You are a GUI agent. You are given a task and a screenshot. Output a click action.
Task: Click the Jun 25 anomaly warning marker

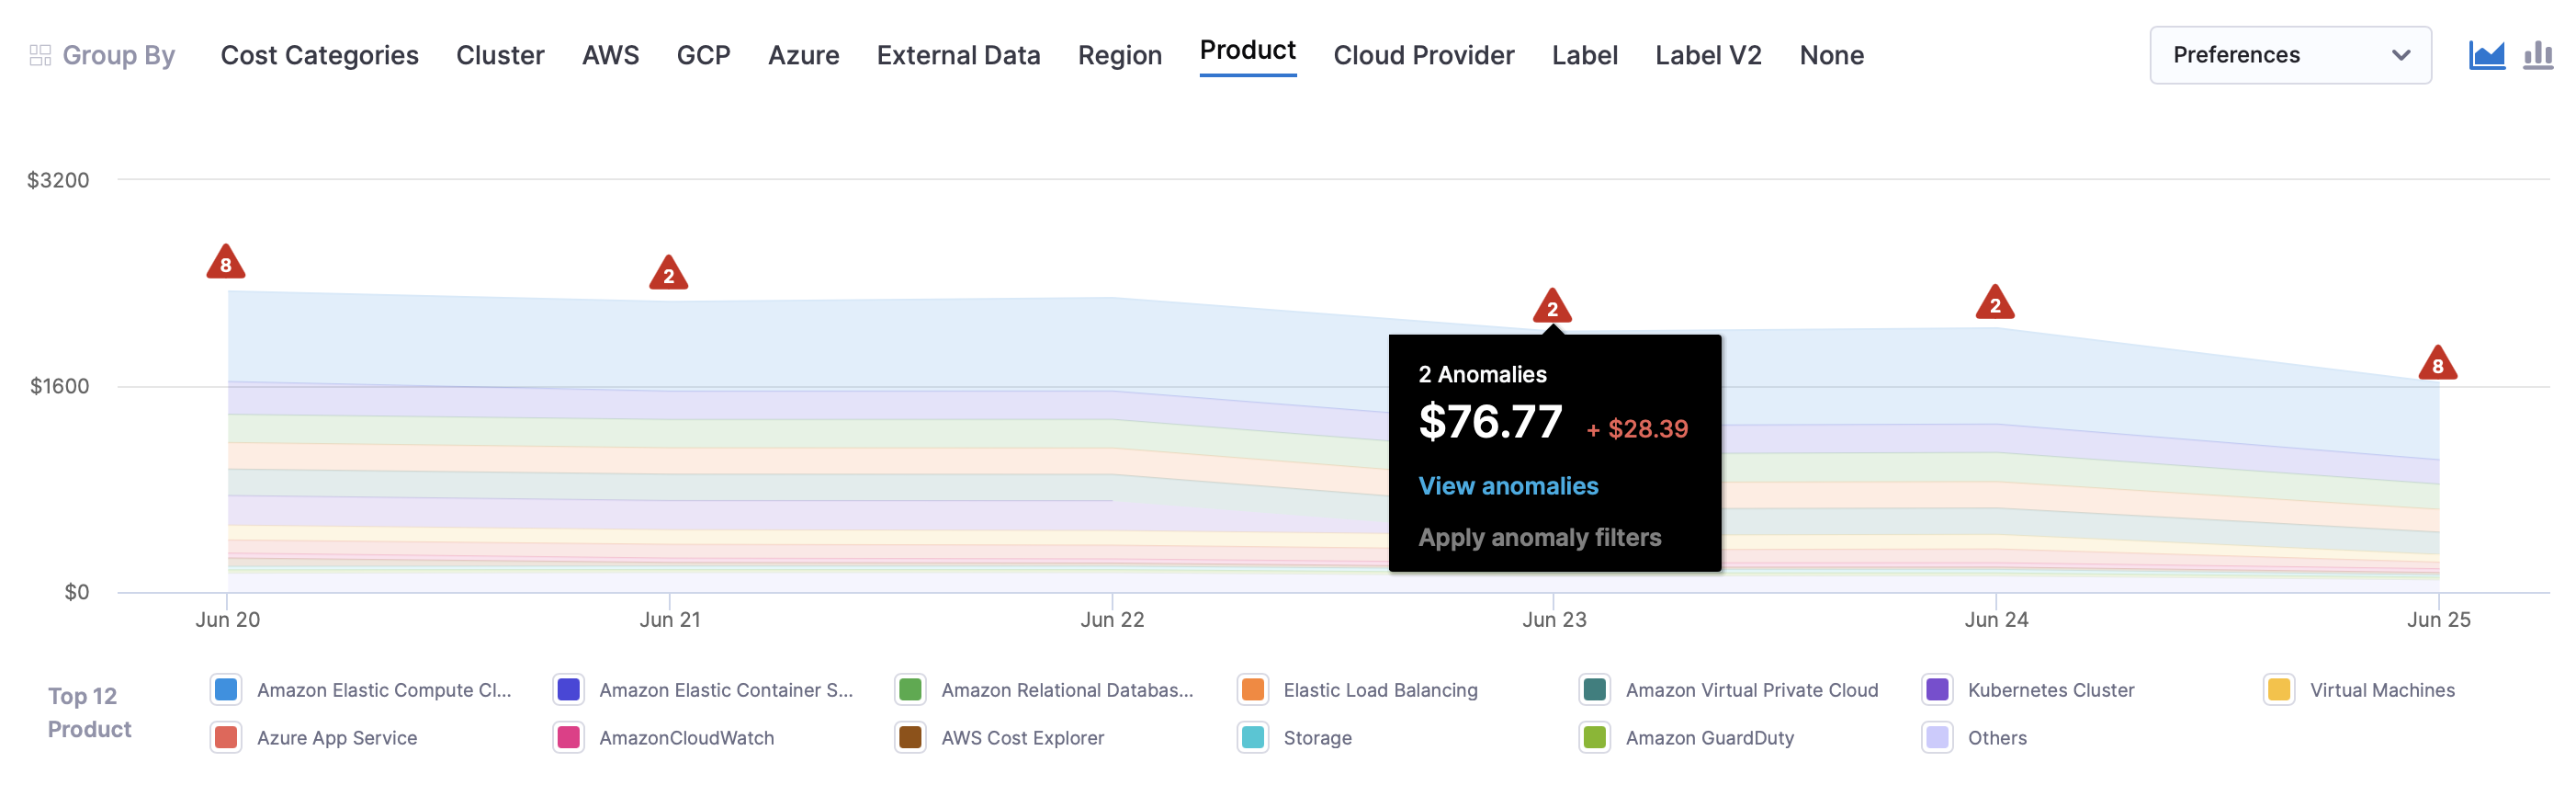(x=2437, y=364)
